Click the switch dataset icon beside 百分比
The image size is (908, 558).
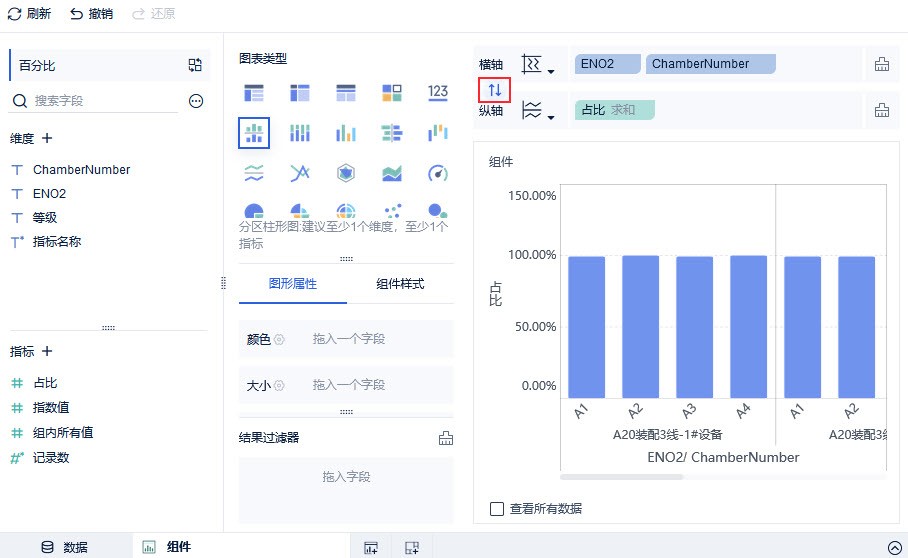pos(195,65)
